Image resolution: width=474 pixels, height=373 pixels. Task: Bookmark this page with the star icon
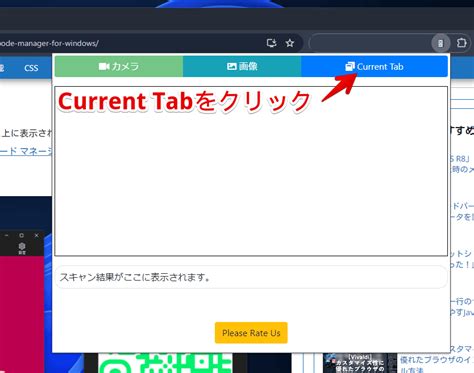(290, 43)
